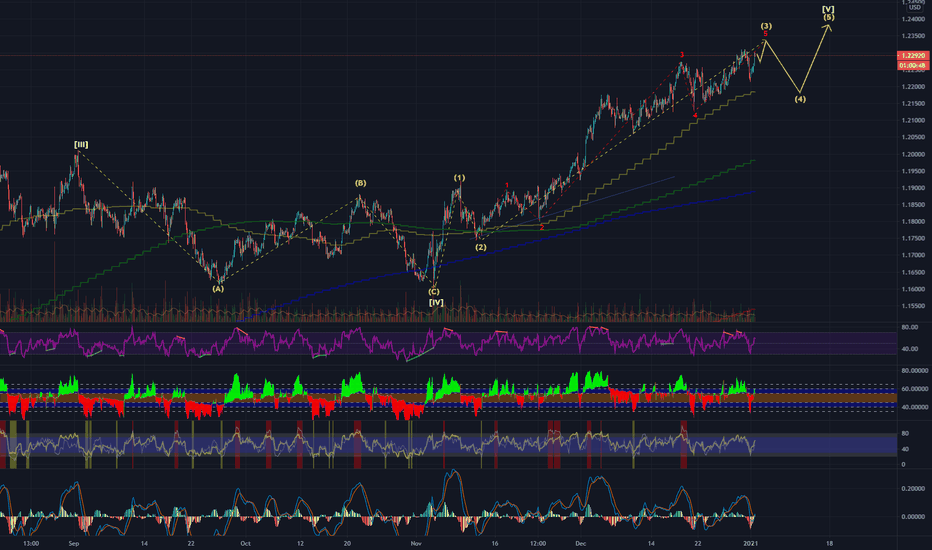Click the 1.16500 price axis value
Screen dimensions: 932x550
coord(913,272)
